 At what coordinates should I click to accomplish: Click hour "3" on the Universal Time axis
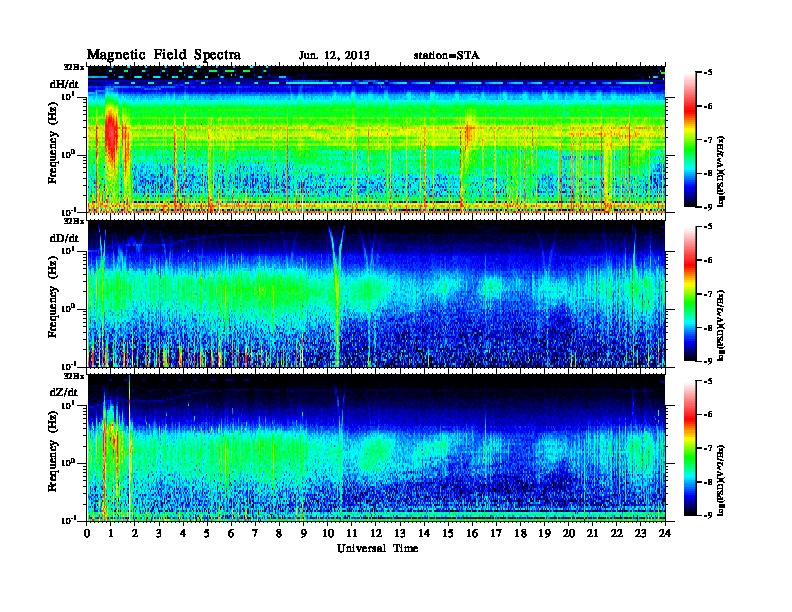pos(159,533)
